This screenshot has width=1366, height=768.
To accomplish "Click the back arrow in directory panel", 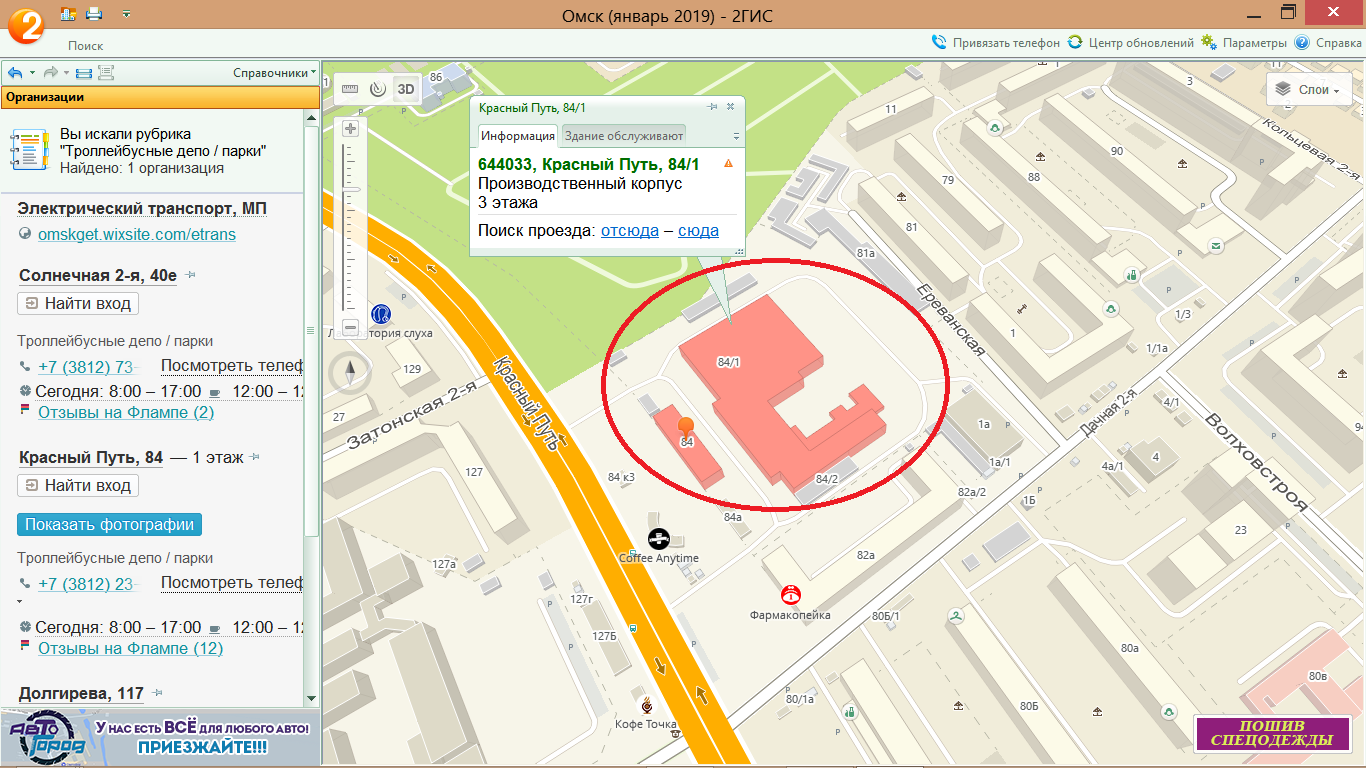I will tap(15, 73).
